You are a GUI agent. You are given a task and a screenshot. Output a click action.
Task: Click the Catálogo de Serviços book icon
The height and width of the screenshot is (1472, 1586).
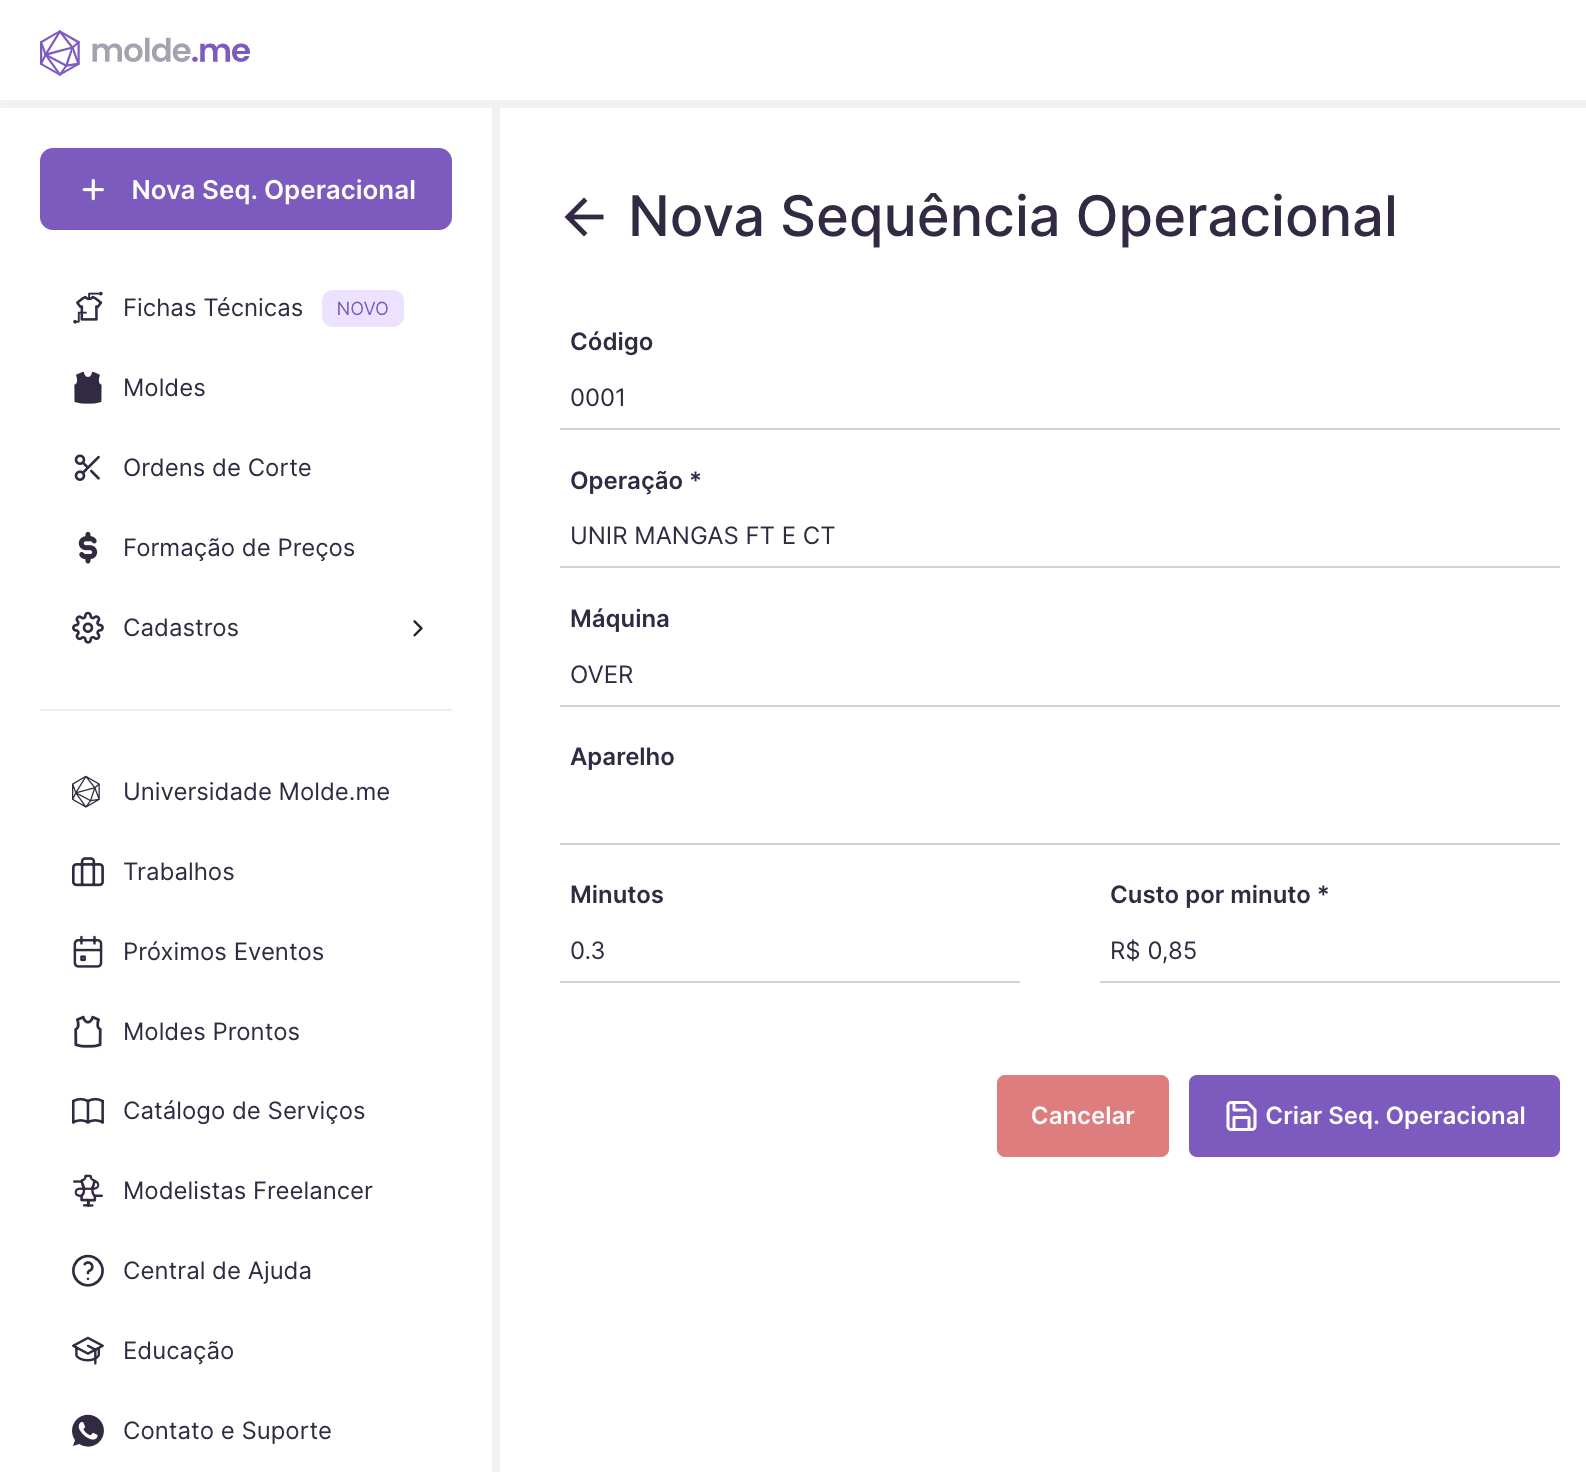(88, 1111)
